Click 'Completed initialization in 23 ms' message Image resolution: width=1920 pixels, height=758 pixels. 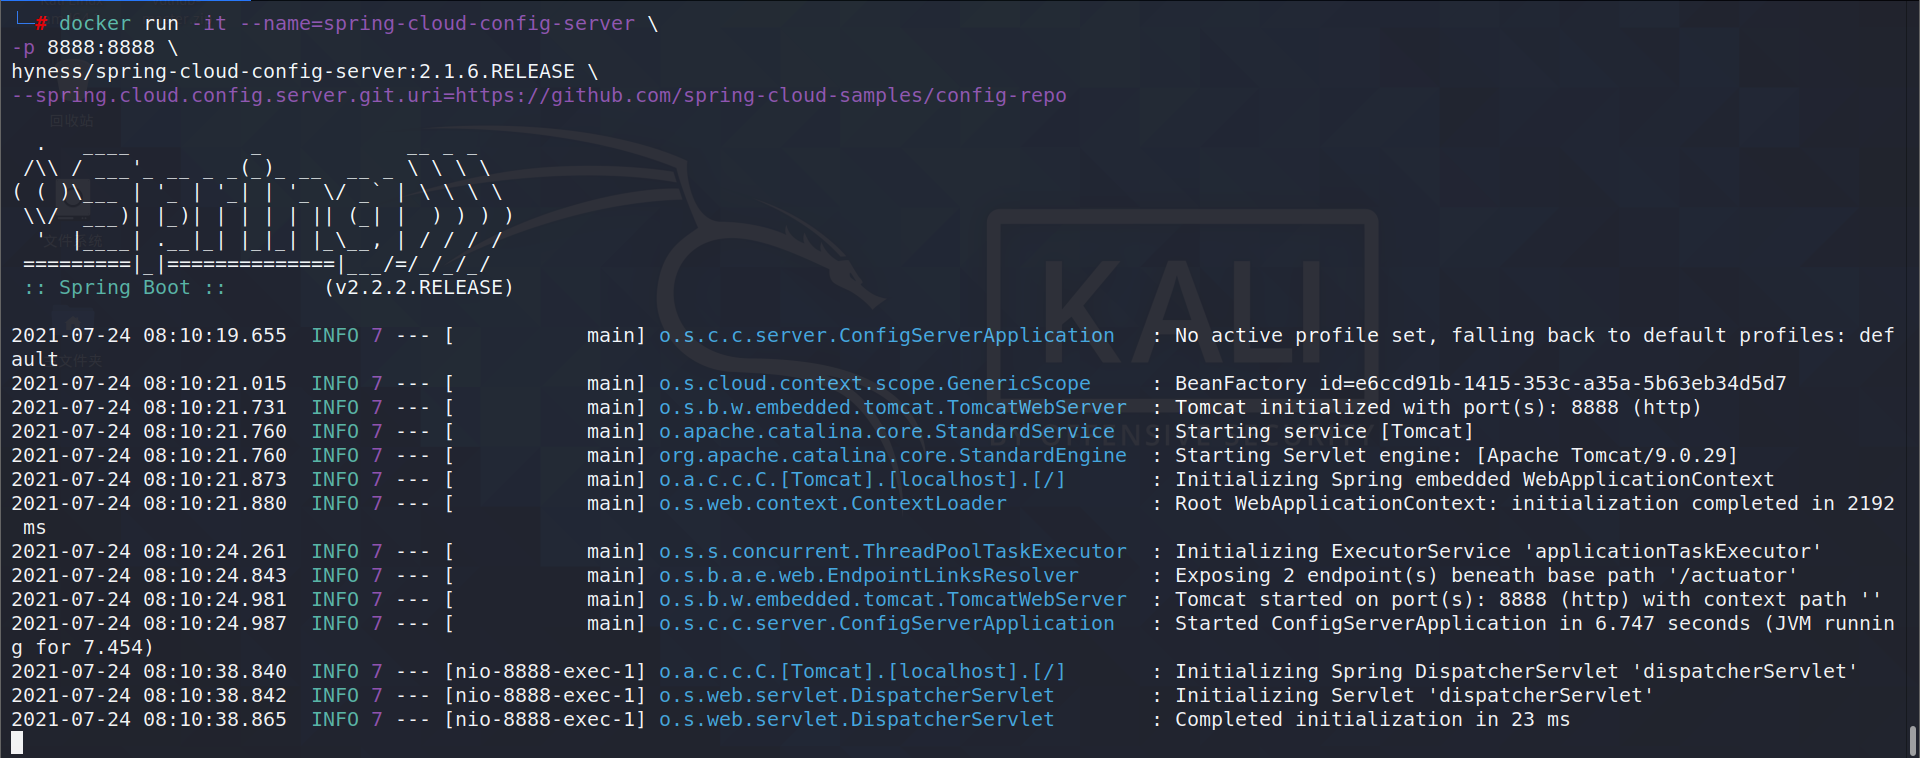point(1373,720)
